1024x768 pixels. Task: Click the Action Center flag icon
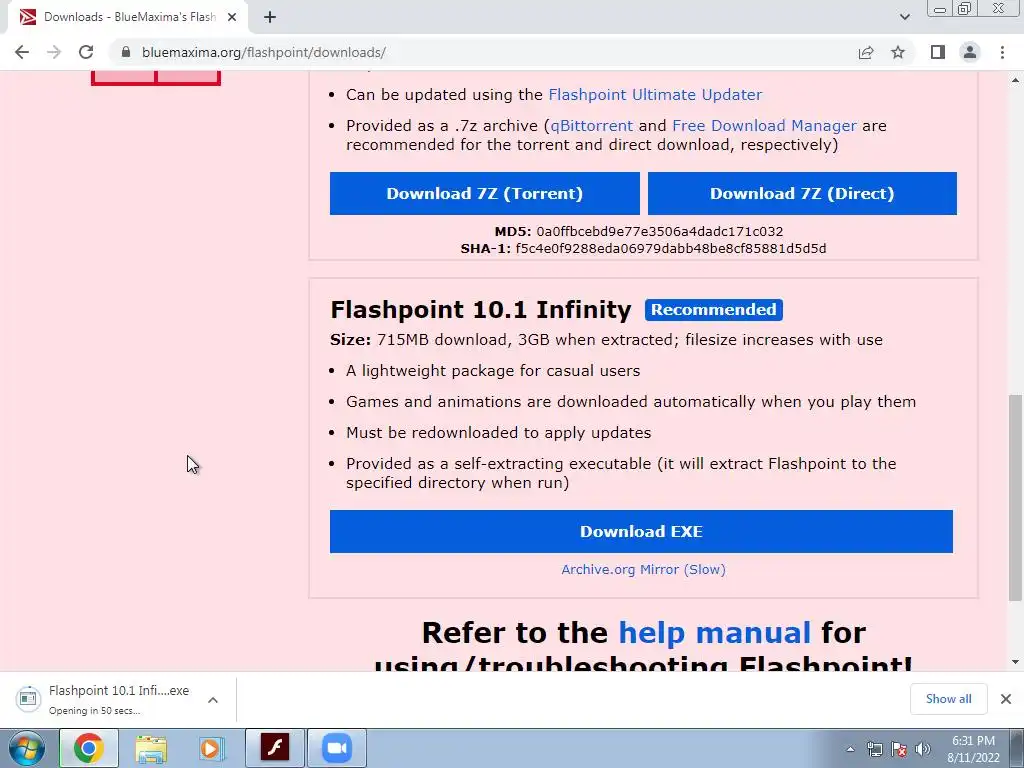pos(899,749)
